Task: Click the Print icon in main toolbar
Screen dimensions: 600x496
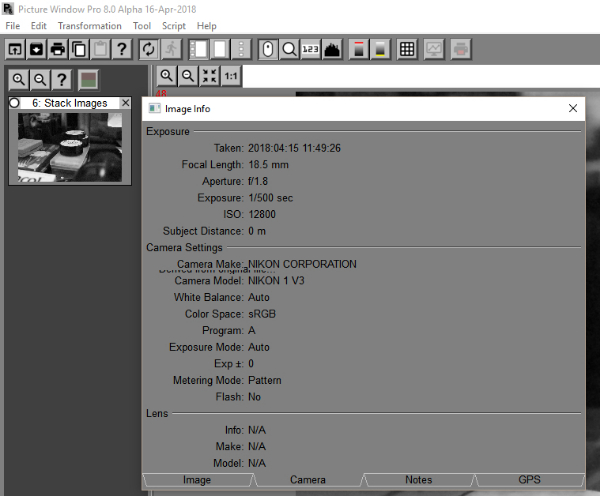Action: [x=57, y=49]
